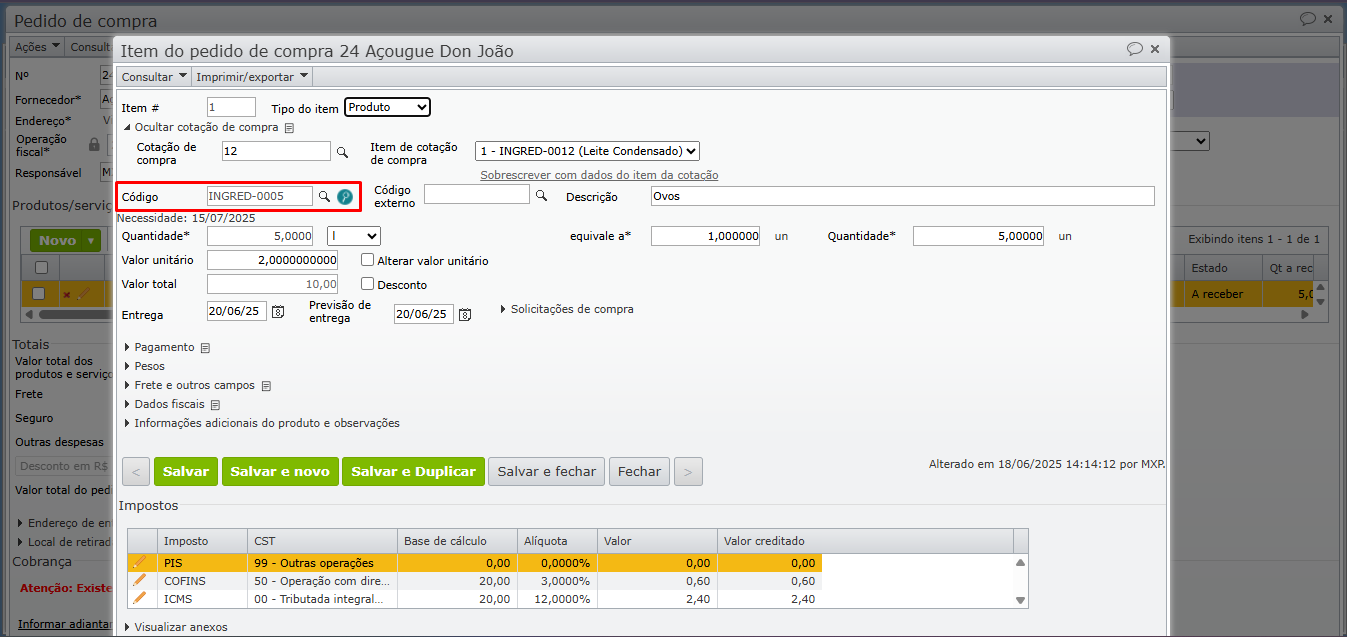Viewport: 1347px width, 637px height.
Task: Click Código externo input field
Action: click(x=477, y=194)
